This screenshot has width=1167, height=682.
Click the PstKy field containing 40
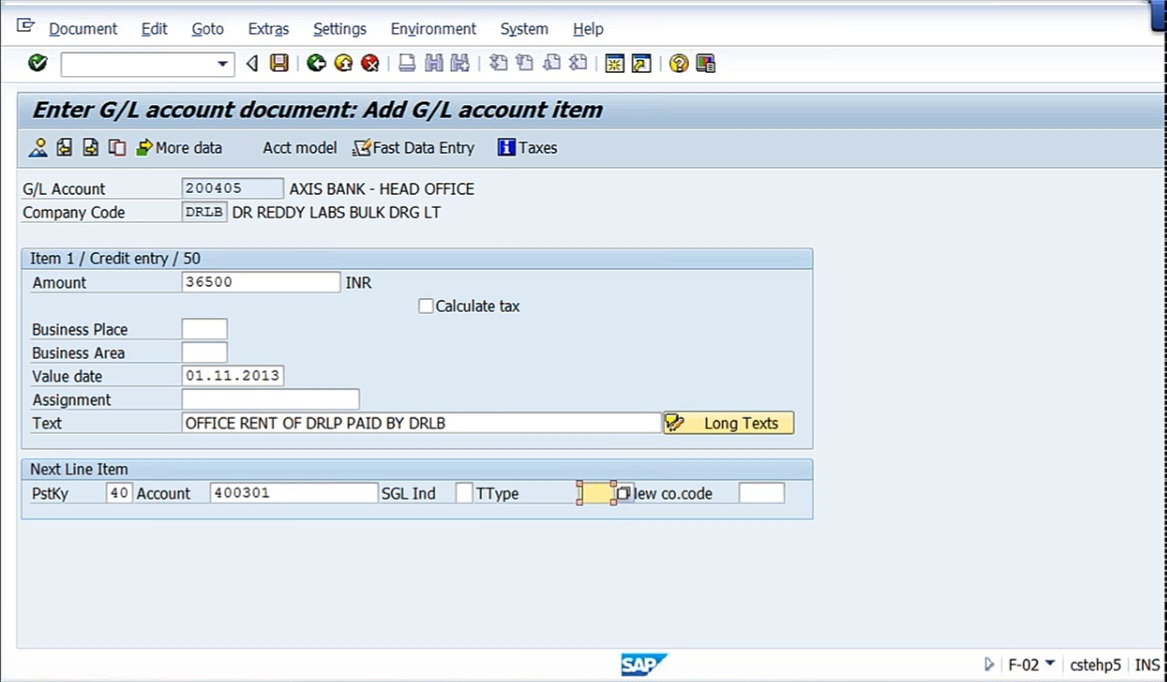click(119, 493)
